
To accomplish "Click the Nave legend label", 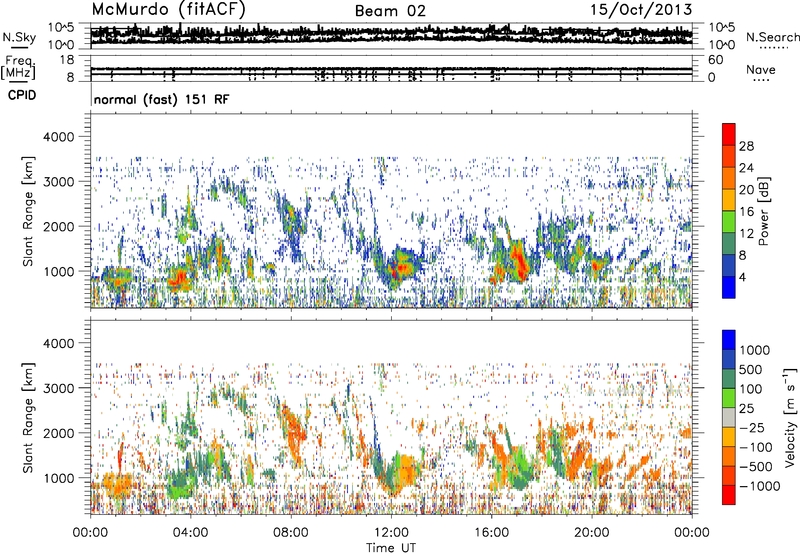I will [761, 69].
